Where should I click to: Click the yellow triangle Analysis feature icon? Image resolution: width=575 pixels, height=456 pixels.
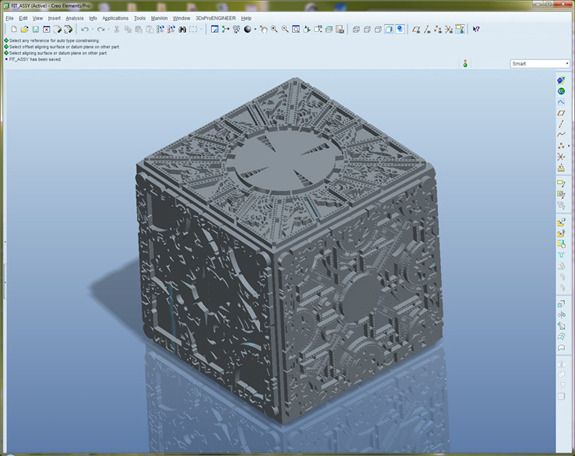(561, 168)
